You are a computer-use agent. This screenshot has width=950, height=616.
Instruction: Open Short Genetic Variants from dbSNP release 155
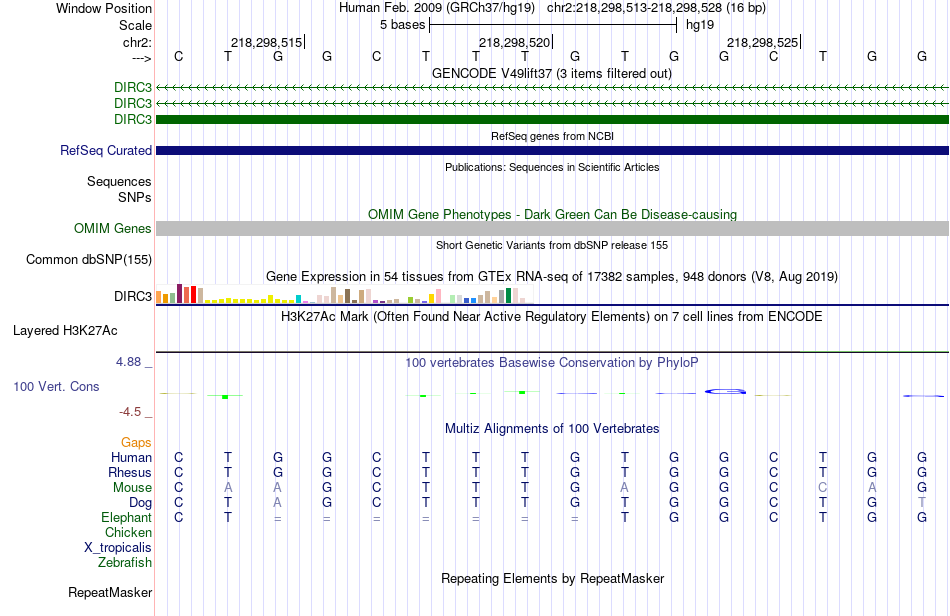point(552,245)
